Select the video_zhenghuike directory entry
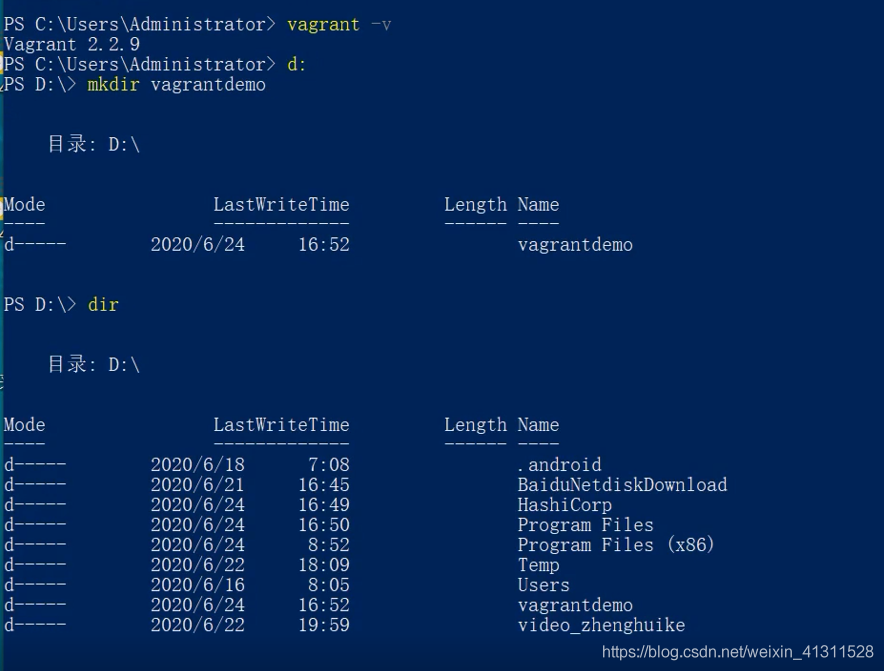This screenshot has height=671, width=884. (601, 625)
